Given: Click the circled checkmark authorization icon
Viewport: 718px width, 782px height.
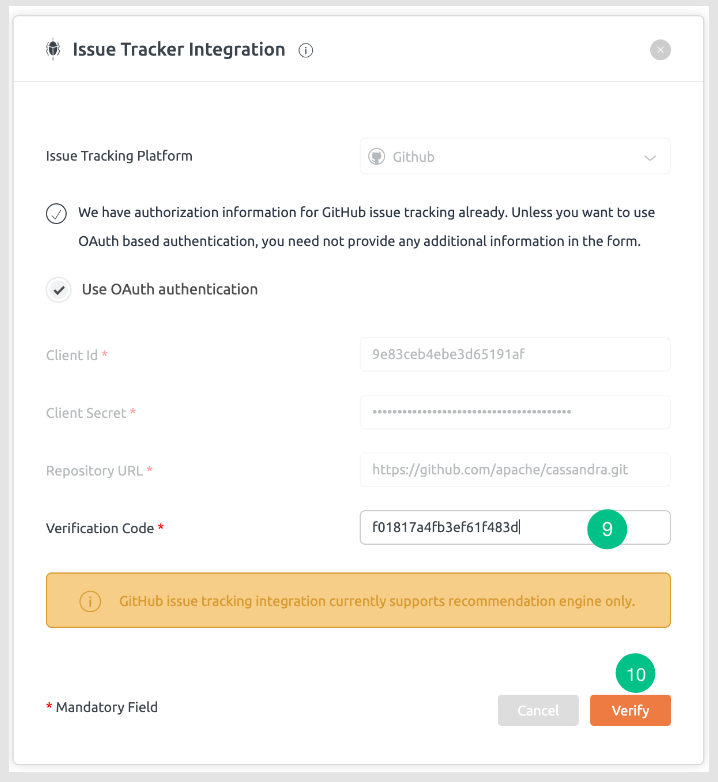Looking at the screenshot, I should point(56,213).
